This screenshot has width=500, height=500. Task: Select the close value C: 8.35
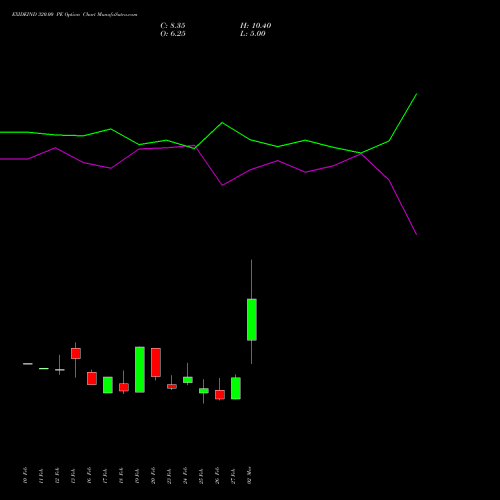[x=173, y=26]
